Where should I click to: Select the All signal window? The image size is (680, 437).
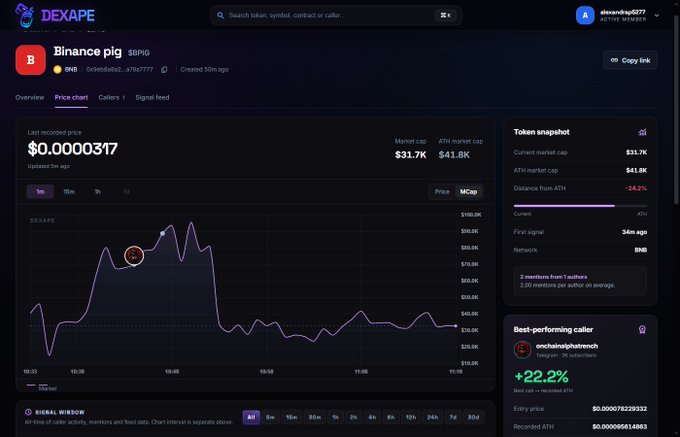(x=251, y=417)
